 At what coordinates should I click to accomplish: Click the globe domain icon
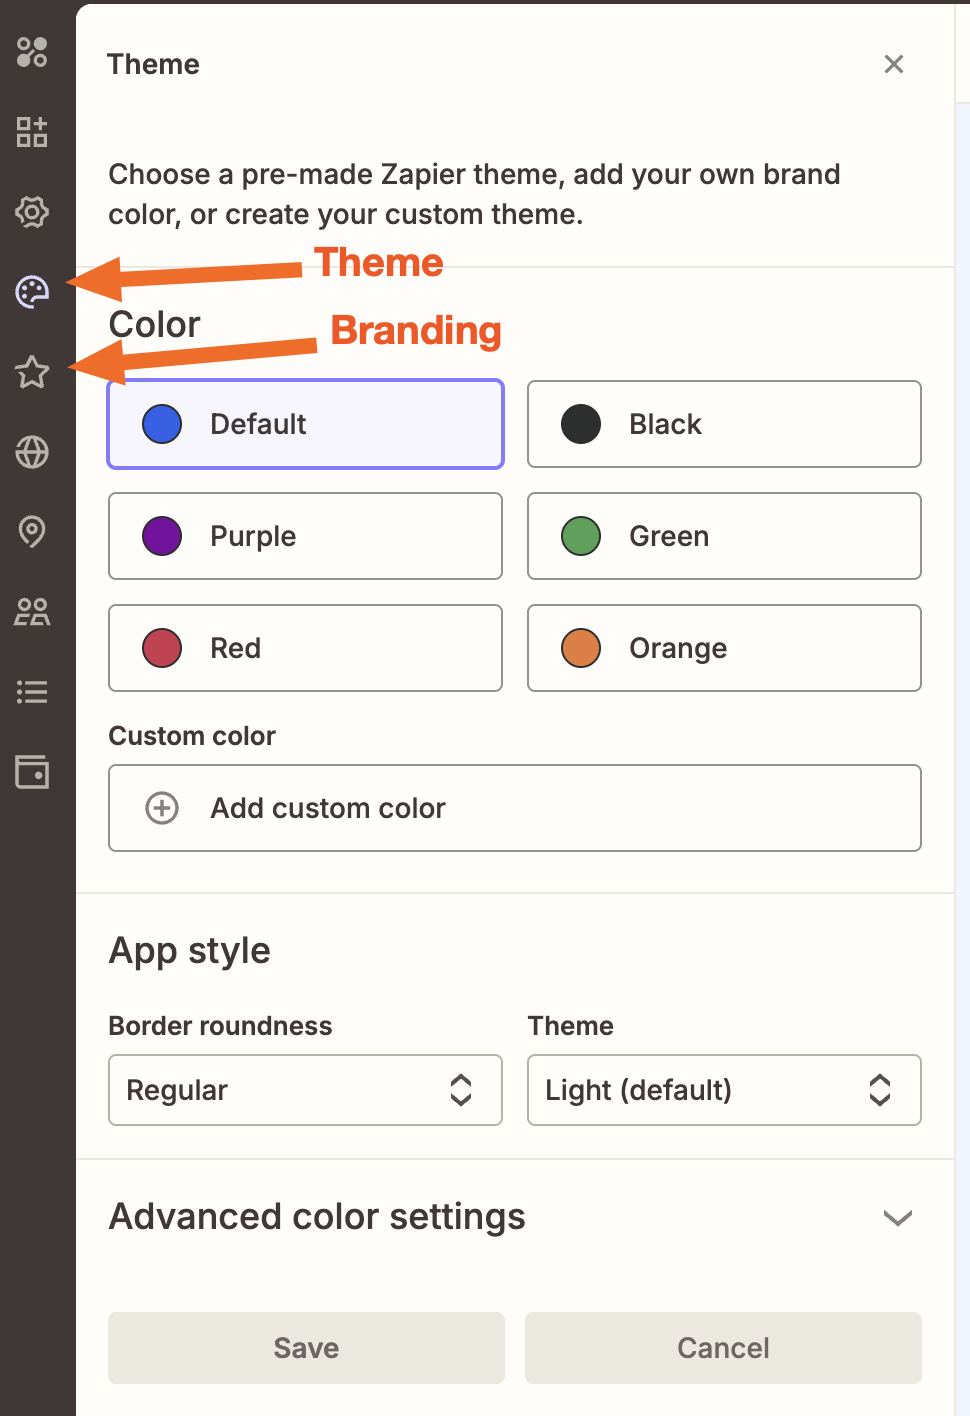click(x=32, y=452)
